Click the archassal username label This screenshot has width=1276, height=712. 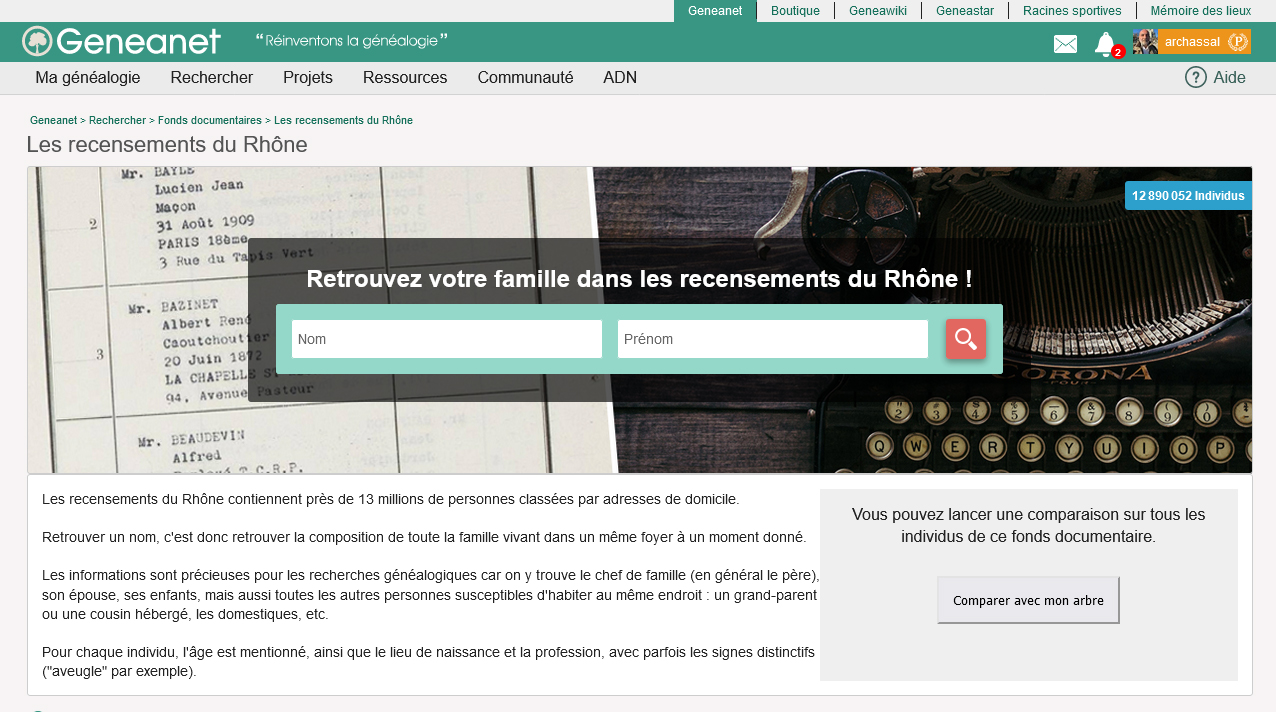point(1192,42)
